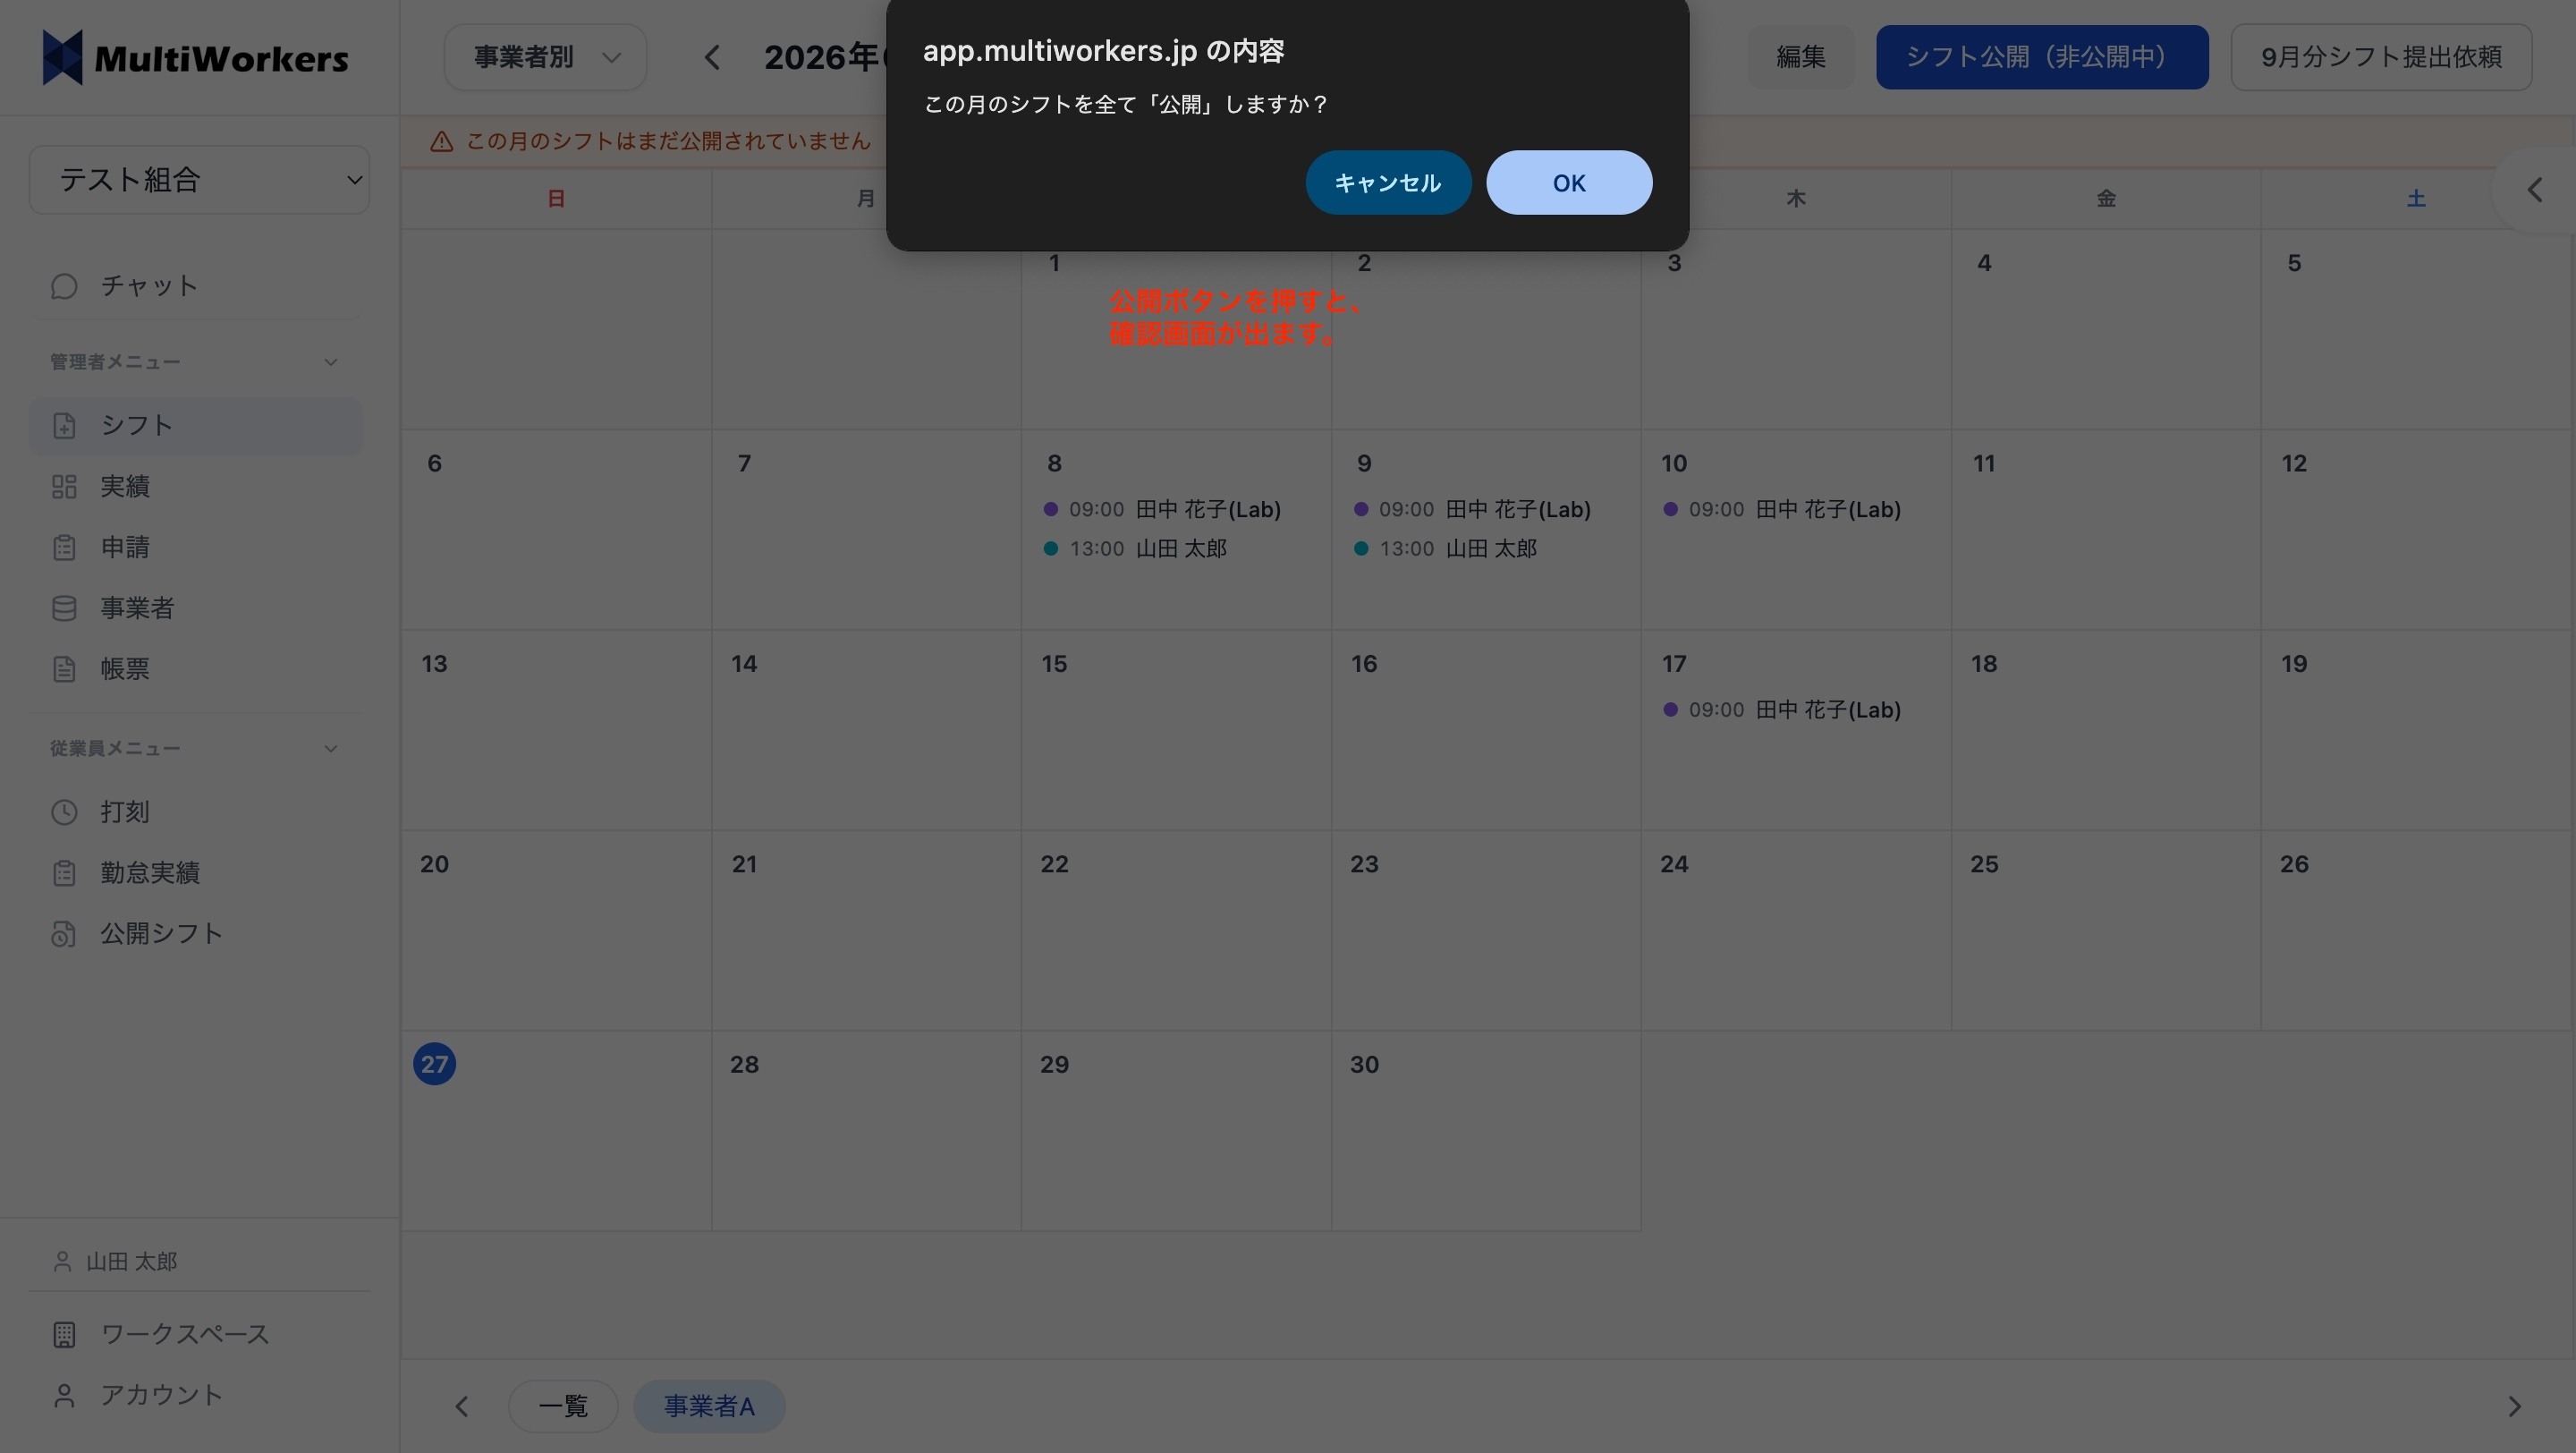Click シフト公開（非公開中） button
2576x1453 pixels.
pos(2042,57)
